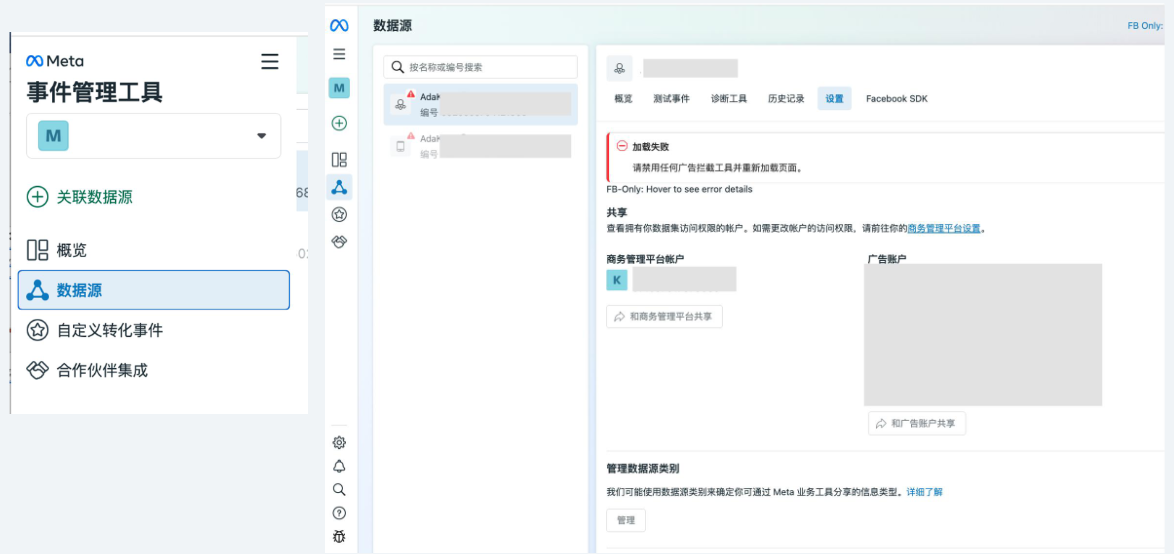1174x554 pixels.
Task: Open overview icon in collapsed rail
Action: [339, 159]
